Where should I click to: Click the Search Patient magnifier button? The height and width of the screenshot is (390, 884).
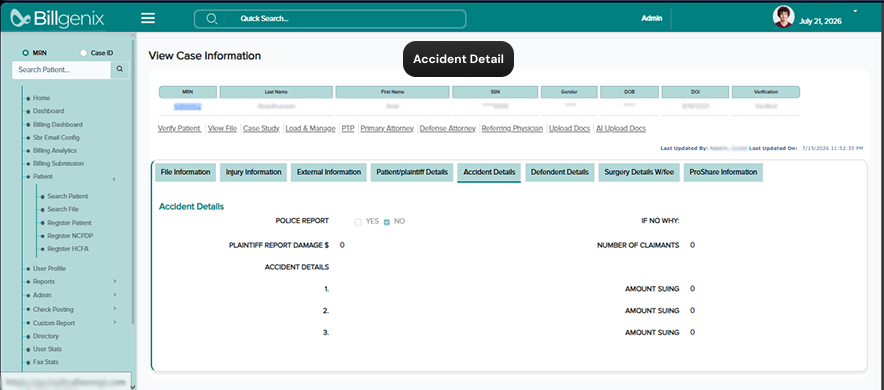[120, 70]
